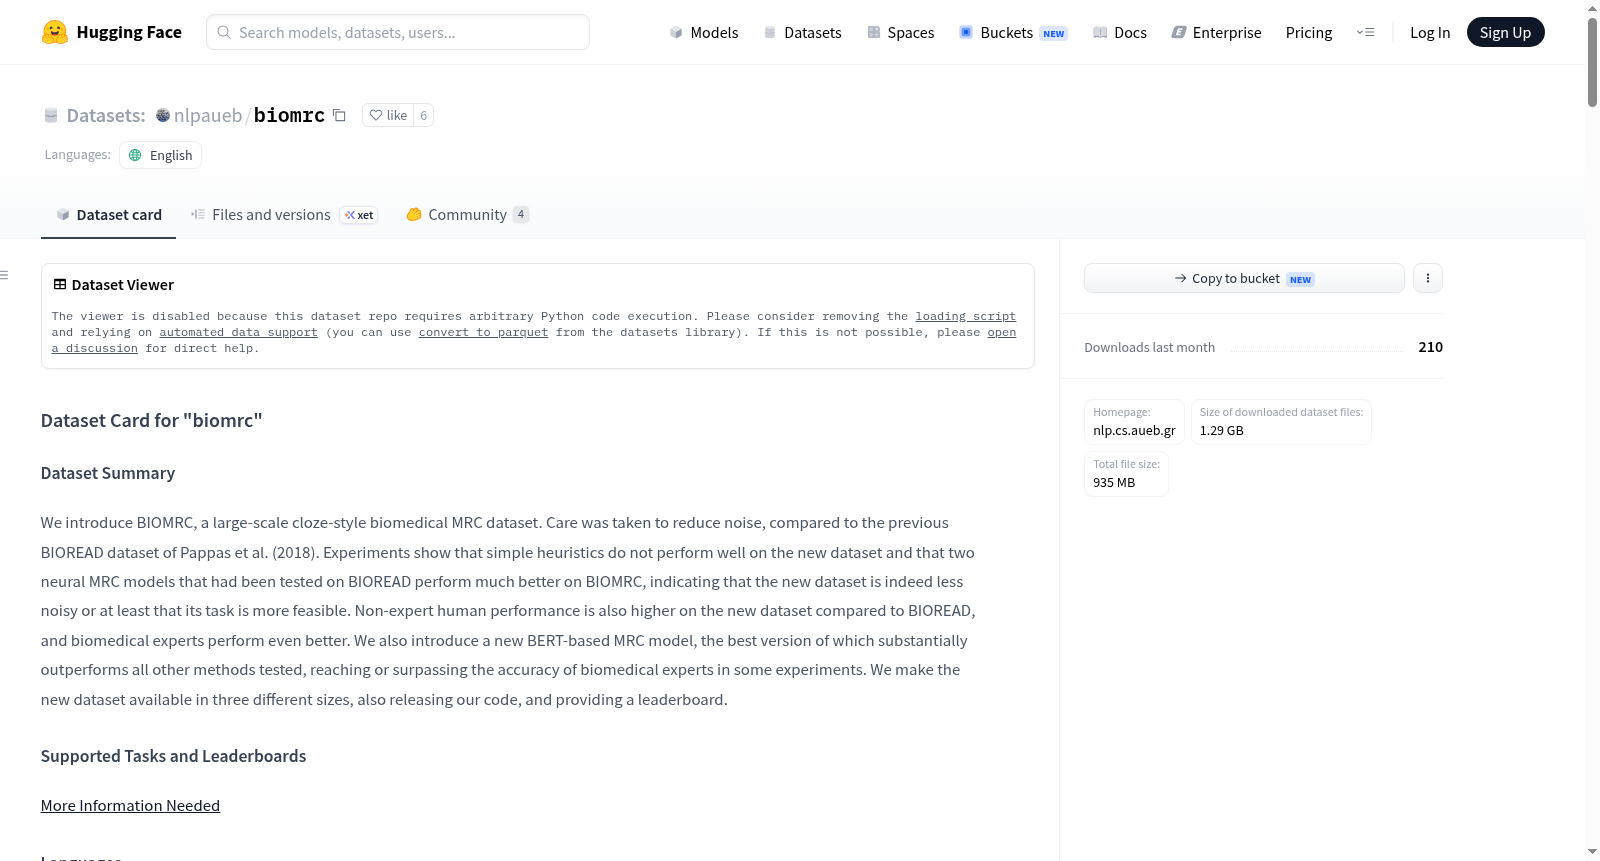Follow the convert to parquet link
Image resolution: width=1600 pixels, height=861 pixels.
tap(483, 332)
